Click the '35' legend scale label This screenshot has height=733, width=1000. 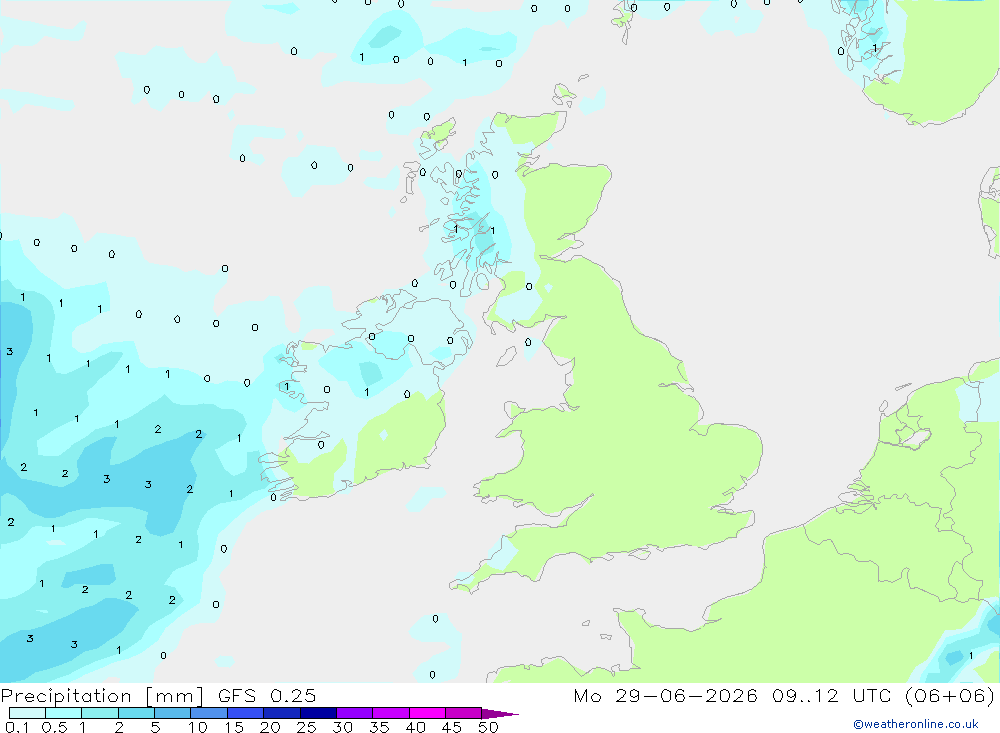(x=379, y=727)
